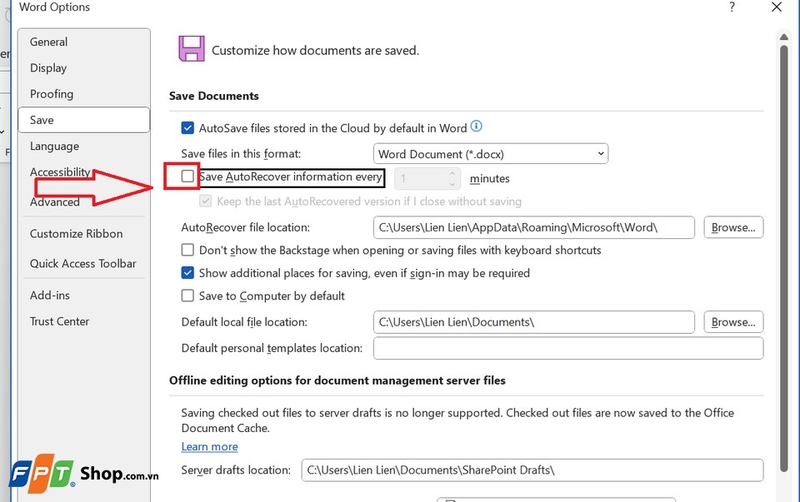Enable Save AutoRecover information every checkbox
800x502 pixels.
[188, 177]
